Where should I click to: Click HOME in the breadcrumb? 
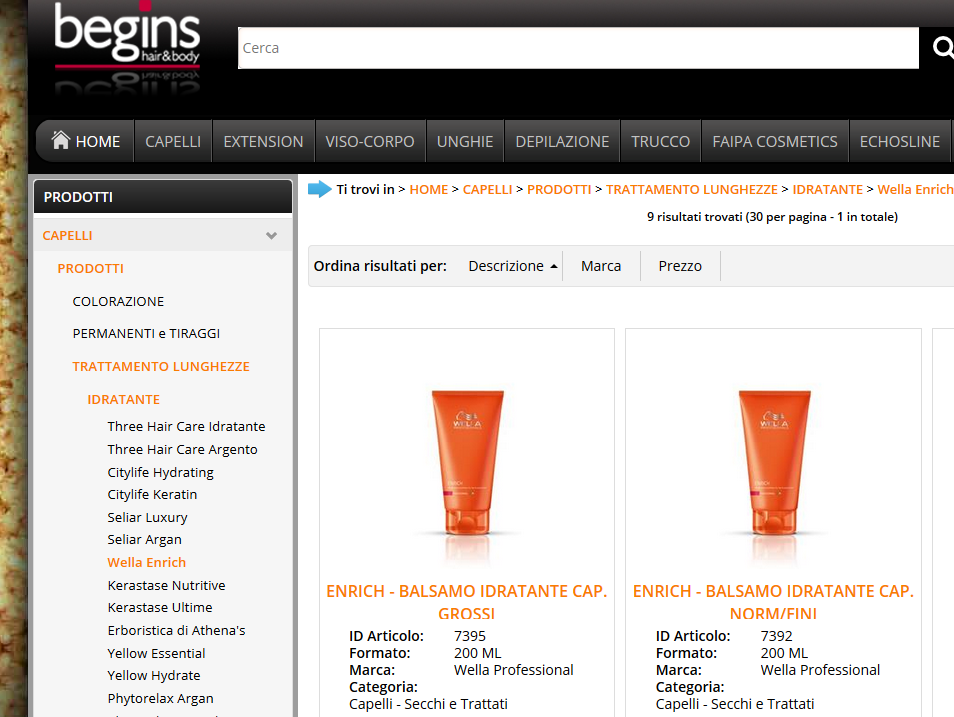coord(429,189)
